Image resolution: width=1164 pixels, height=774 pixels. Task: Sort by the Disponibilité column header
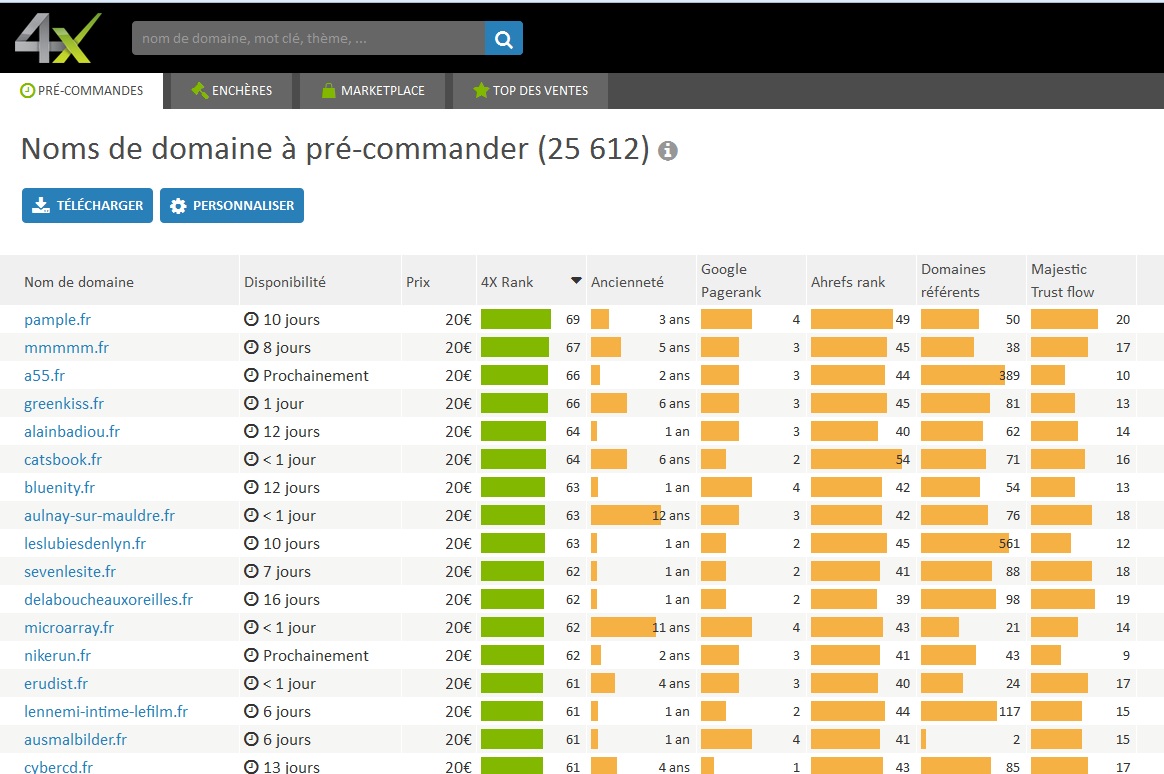285,282
